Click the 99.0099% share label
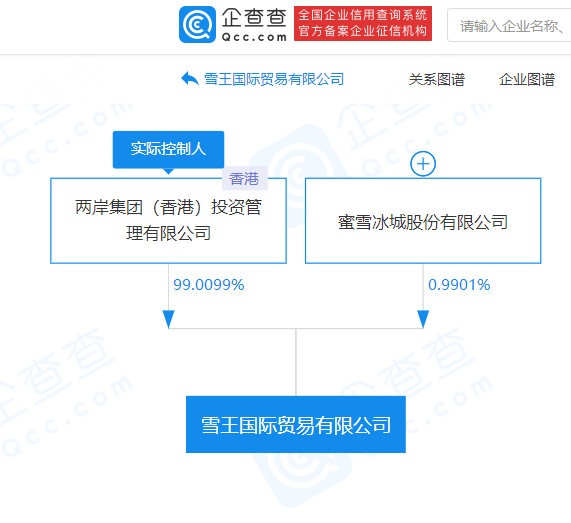 (x=209, y=285)
